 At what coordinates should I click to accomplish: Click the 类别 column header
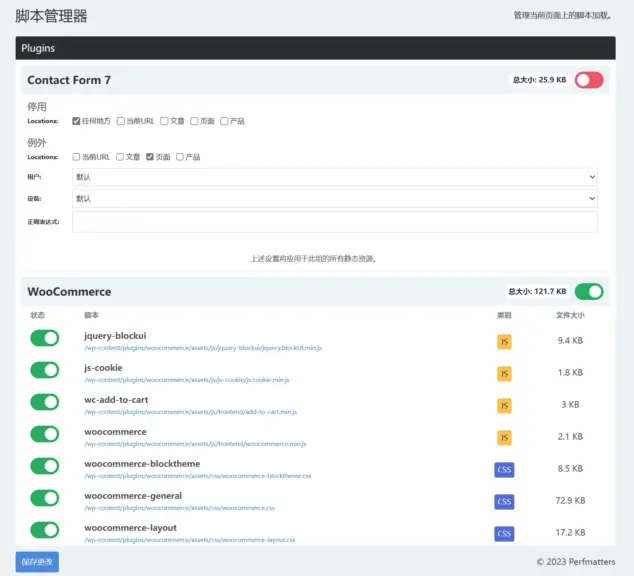point(504,315)
